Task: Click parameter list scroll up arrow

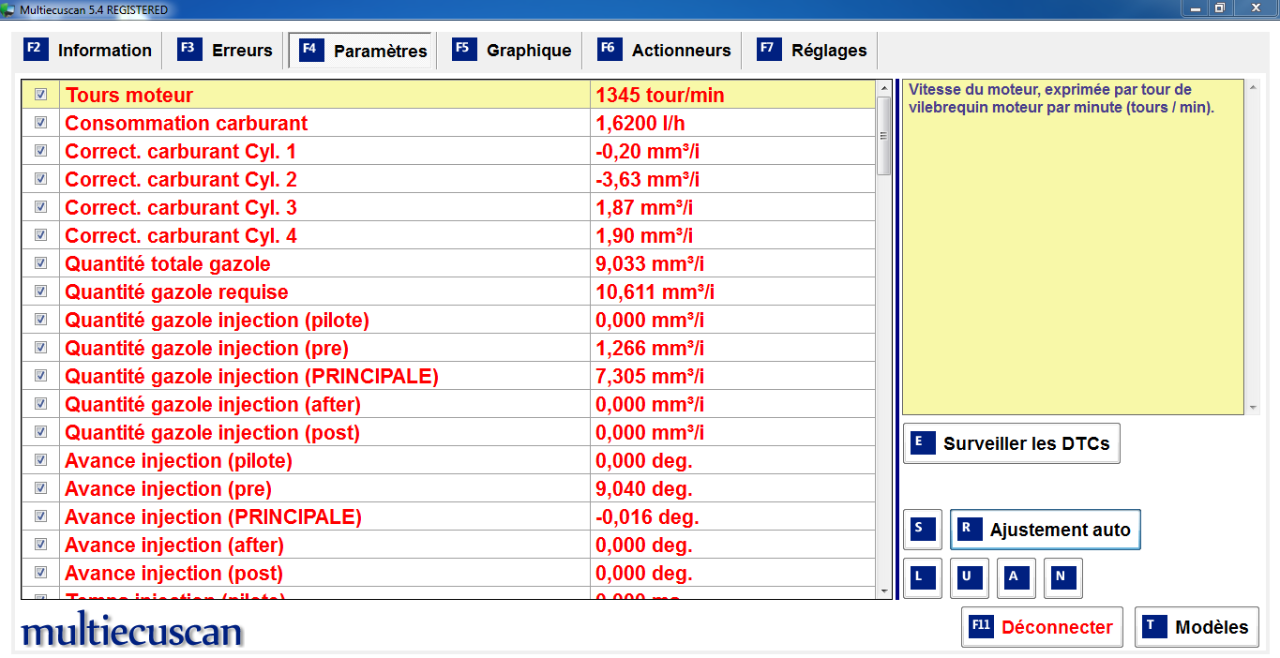Action: [883, 88]
